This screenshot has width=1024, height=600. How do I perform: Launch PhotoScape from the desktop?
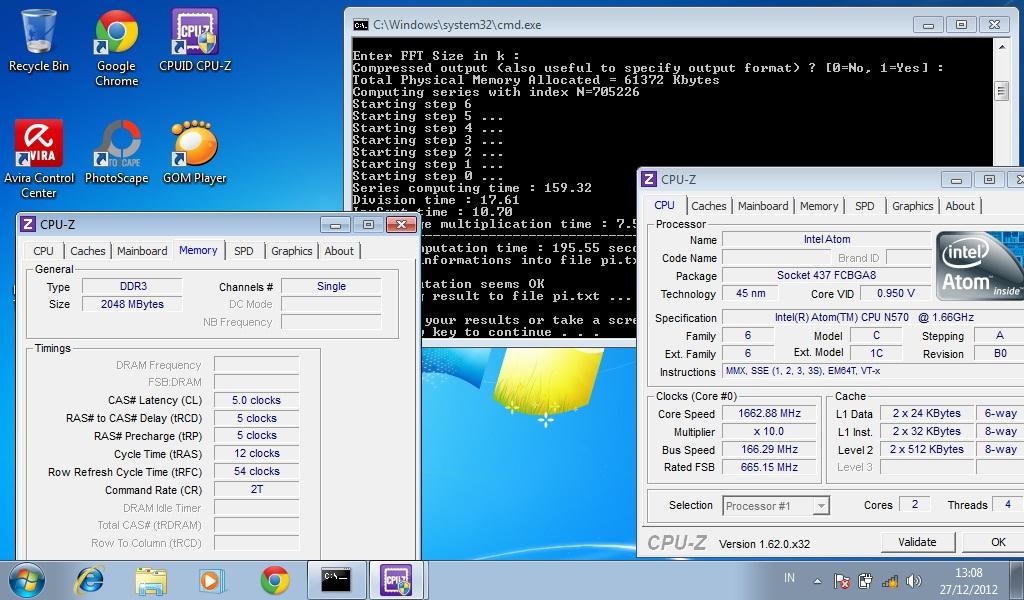pos(116,151)
